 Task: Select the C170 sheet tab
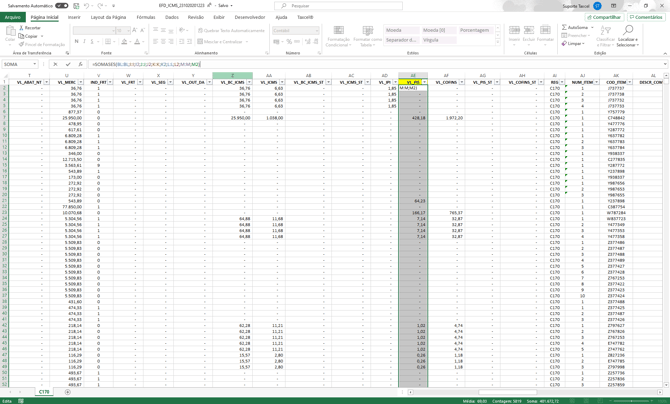(x=44, y=392)
